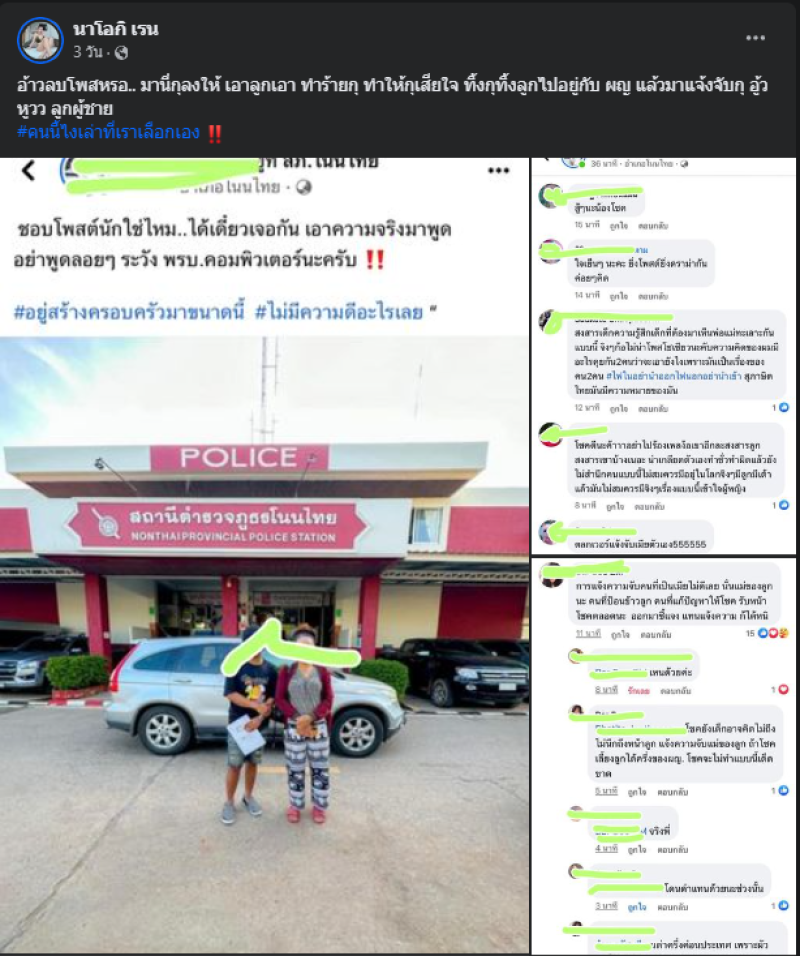Open hashtag #ไม่มีความดีอะไรเลย

click(339, 312)
